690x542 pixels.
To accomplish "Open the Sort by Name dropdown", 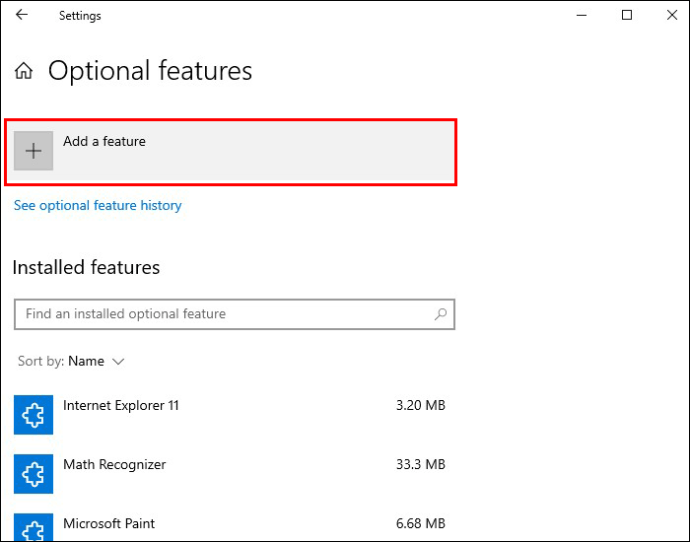I will pos(86,361).
